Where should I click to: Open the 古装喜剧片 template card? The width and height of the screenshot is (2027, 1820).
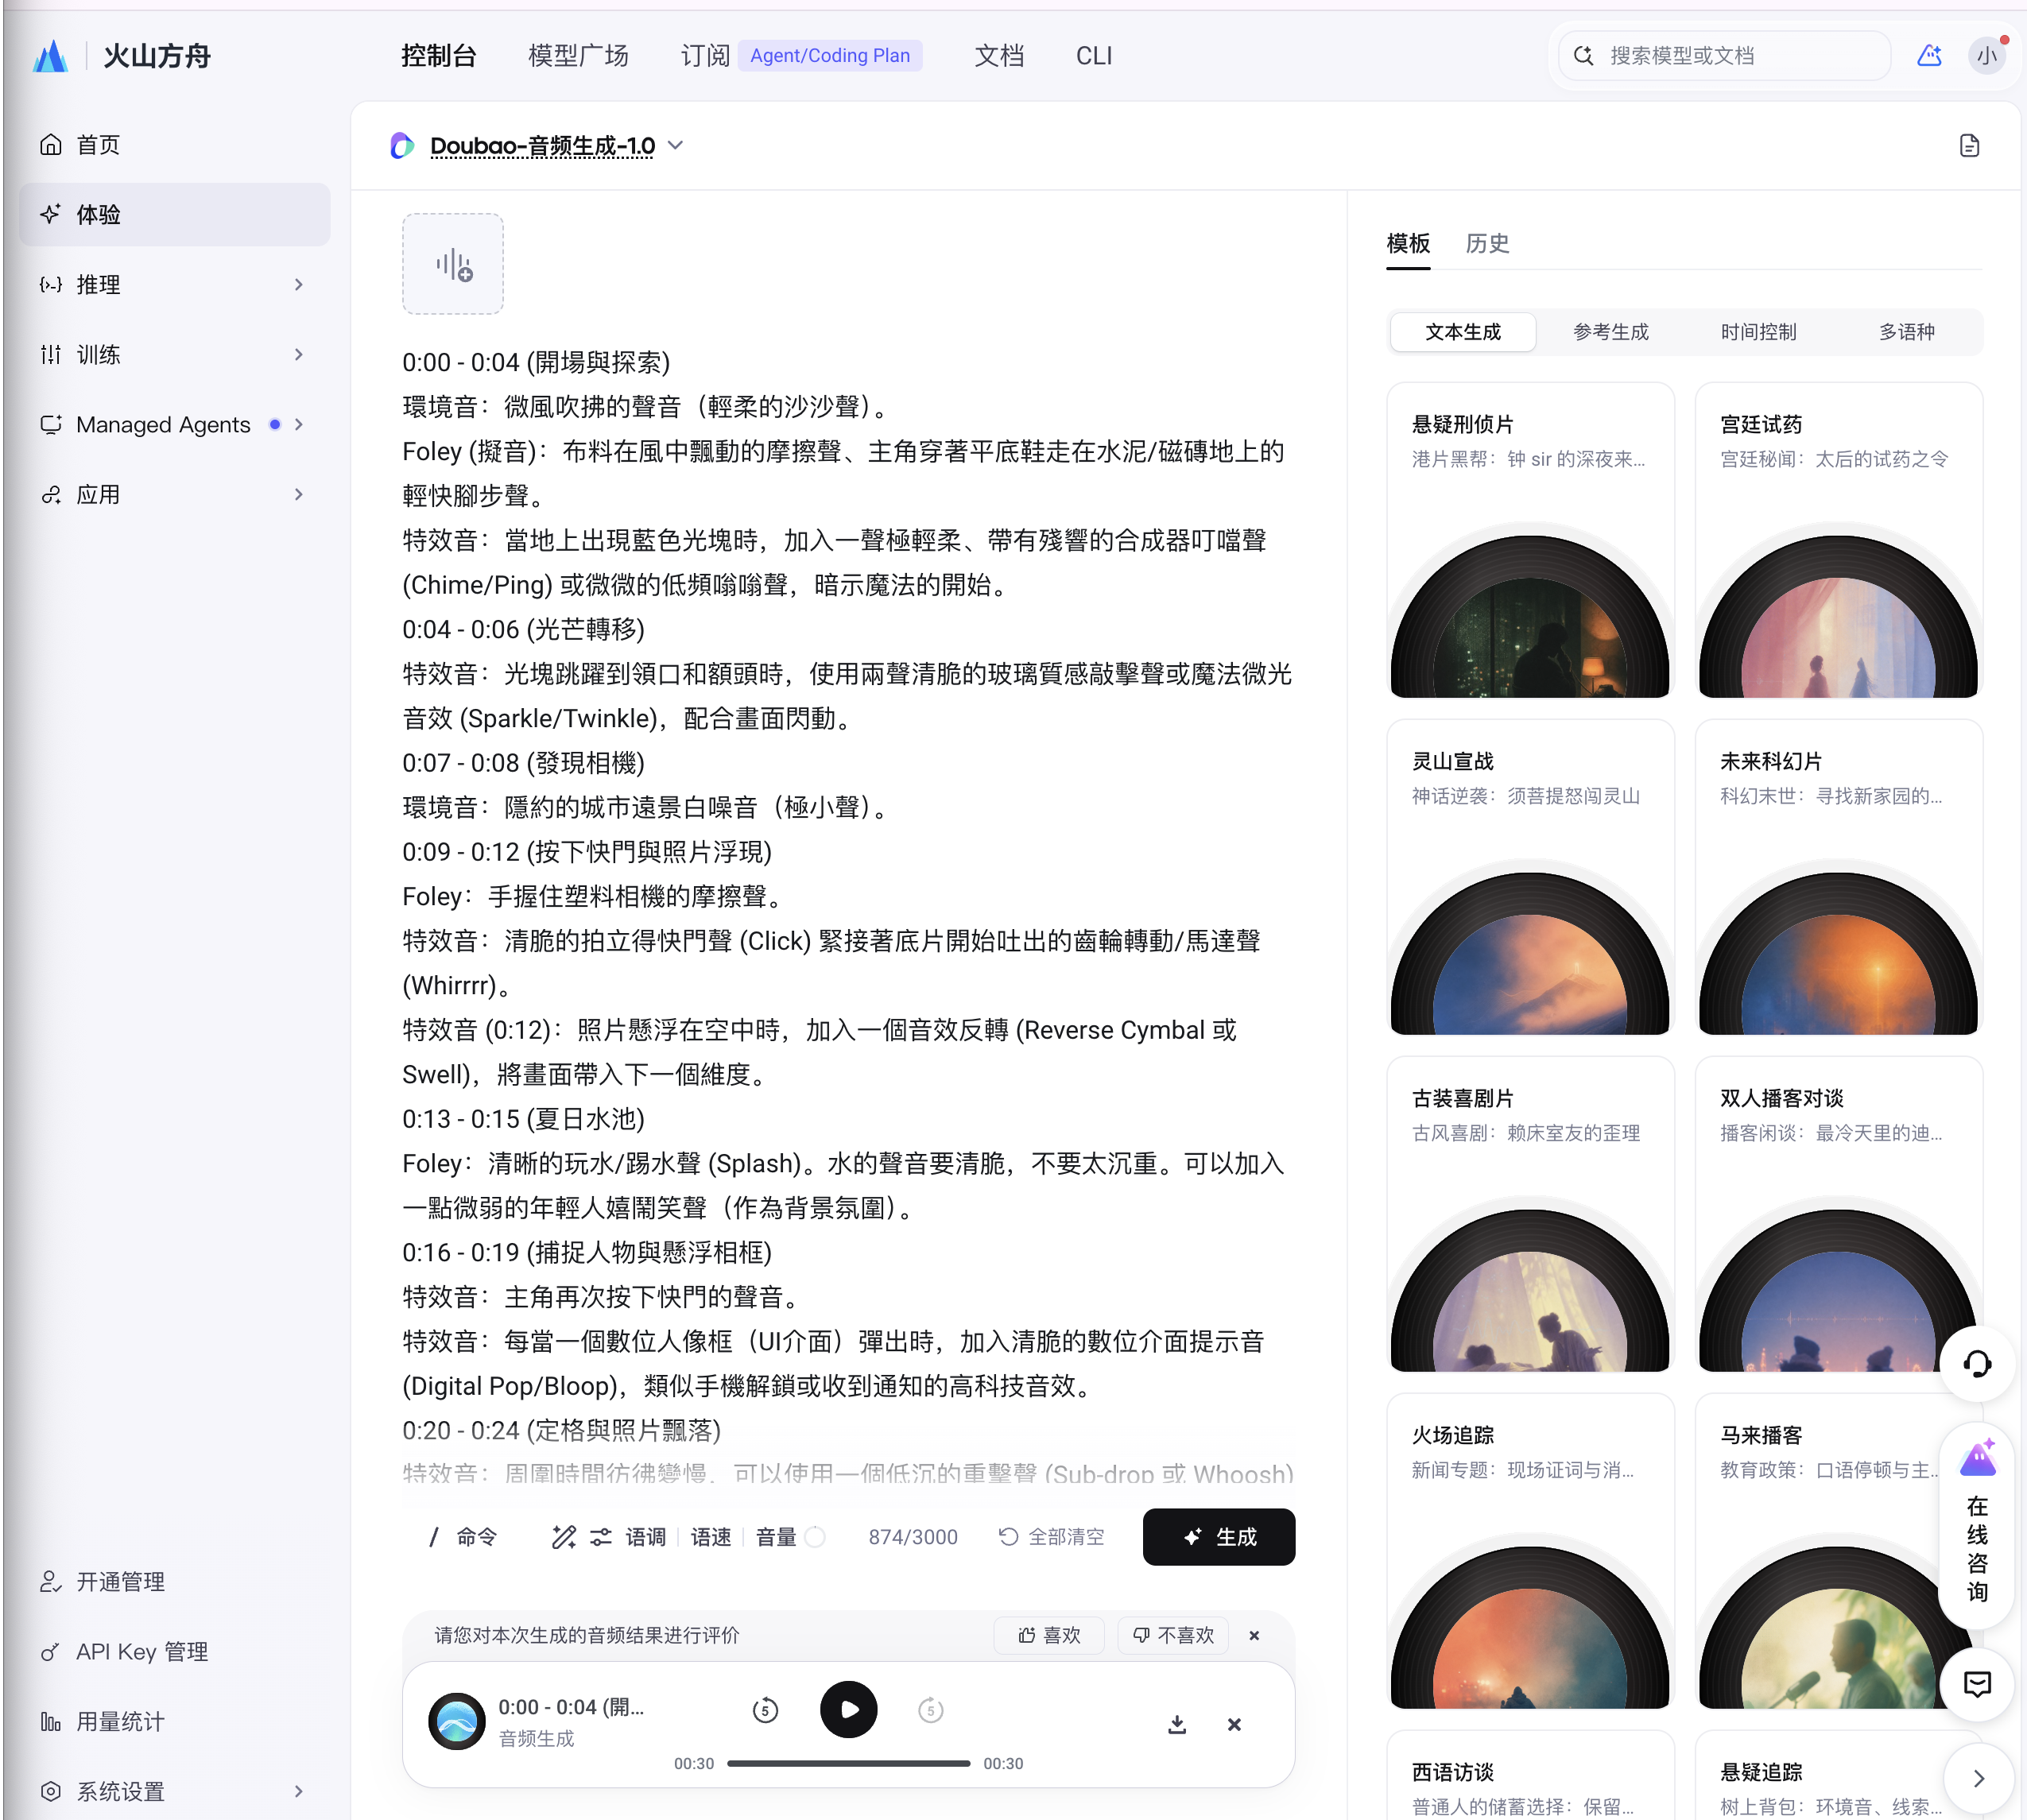pos(1530,1215)
